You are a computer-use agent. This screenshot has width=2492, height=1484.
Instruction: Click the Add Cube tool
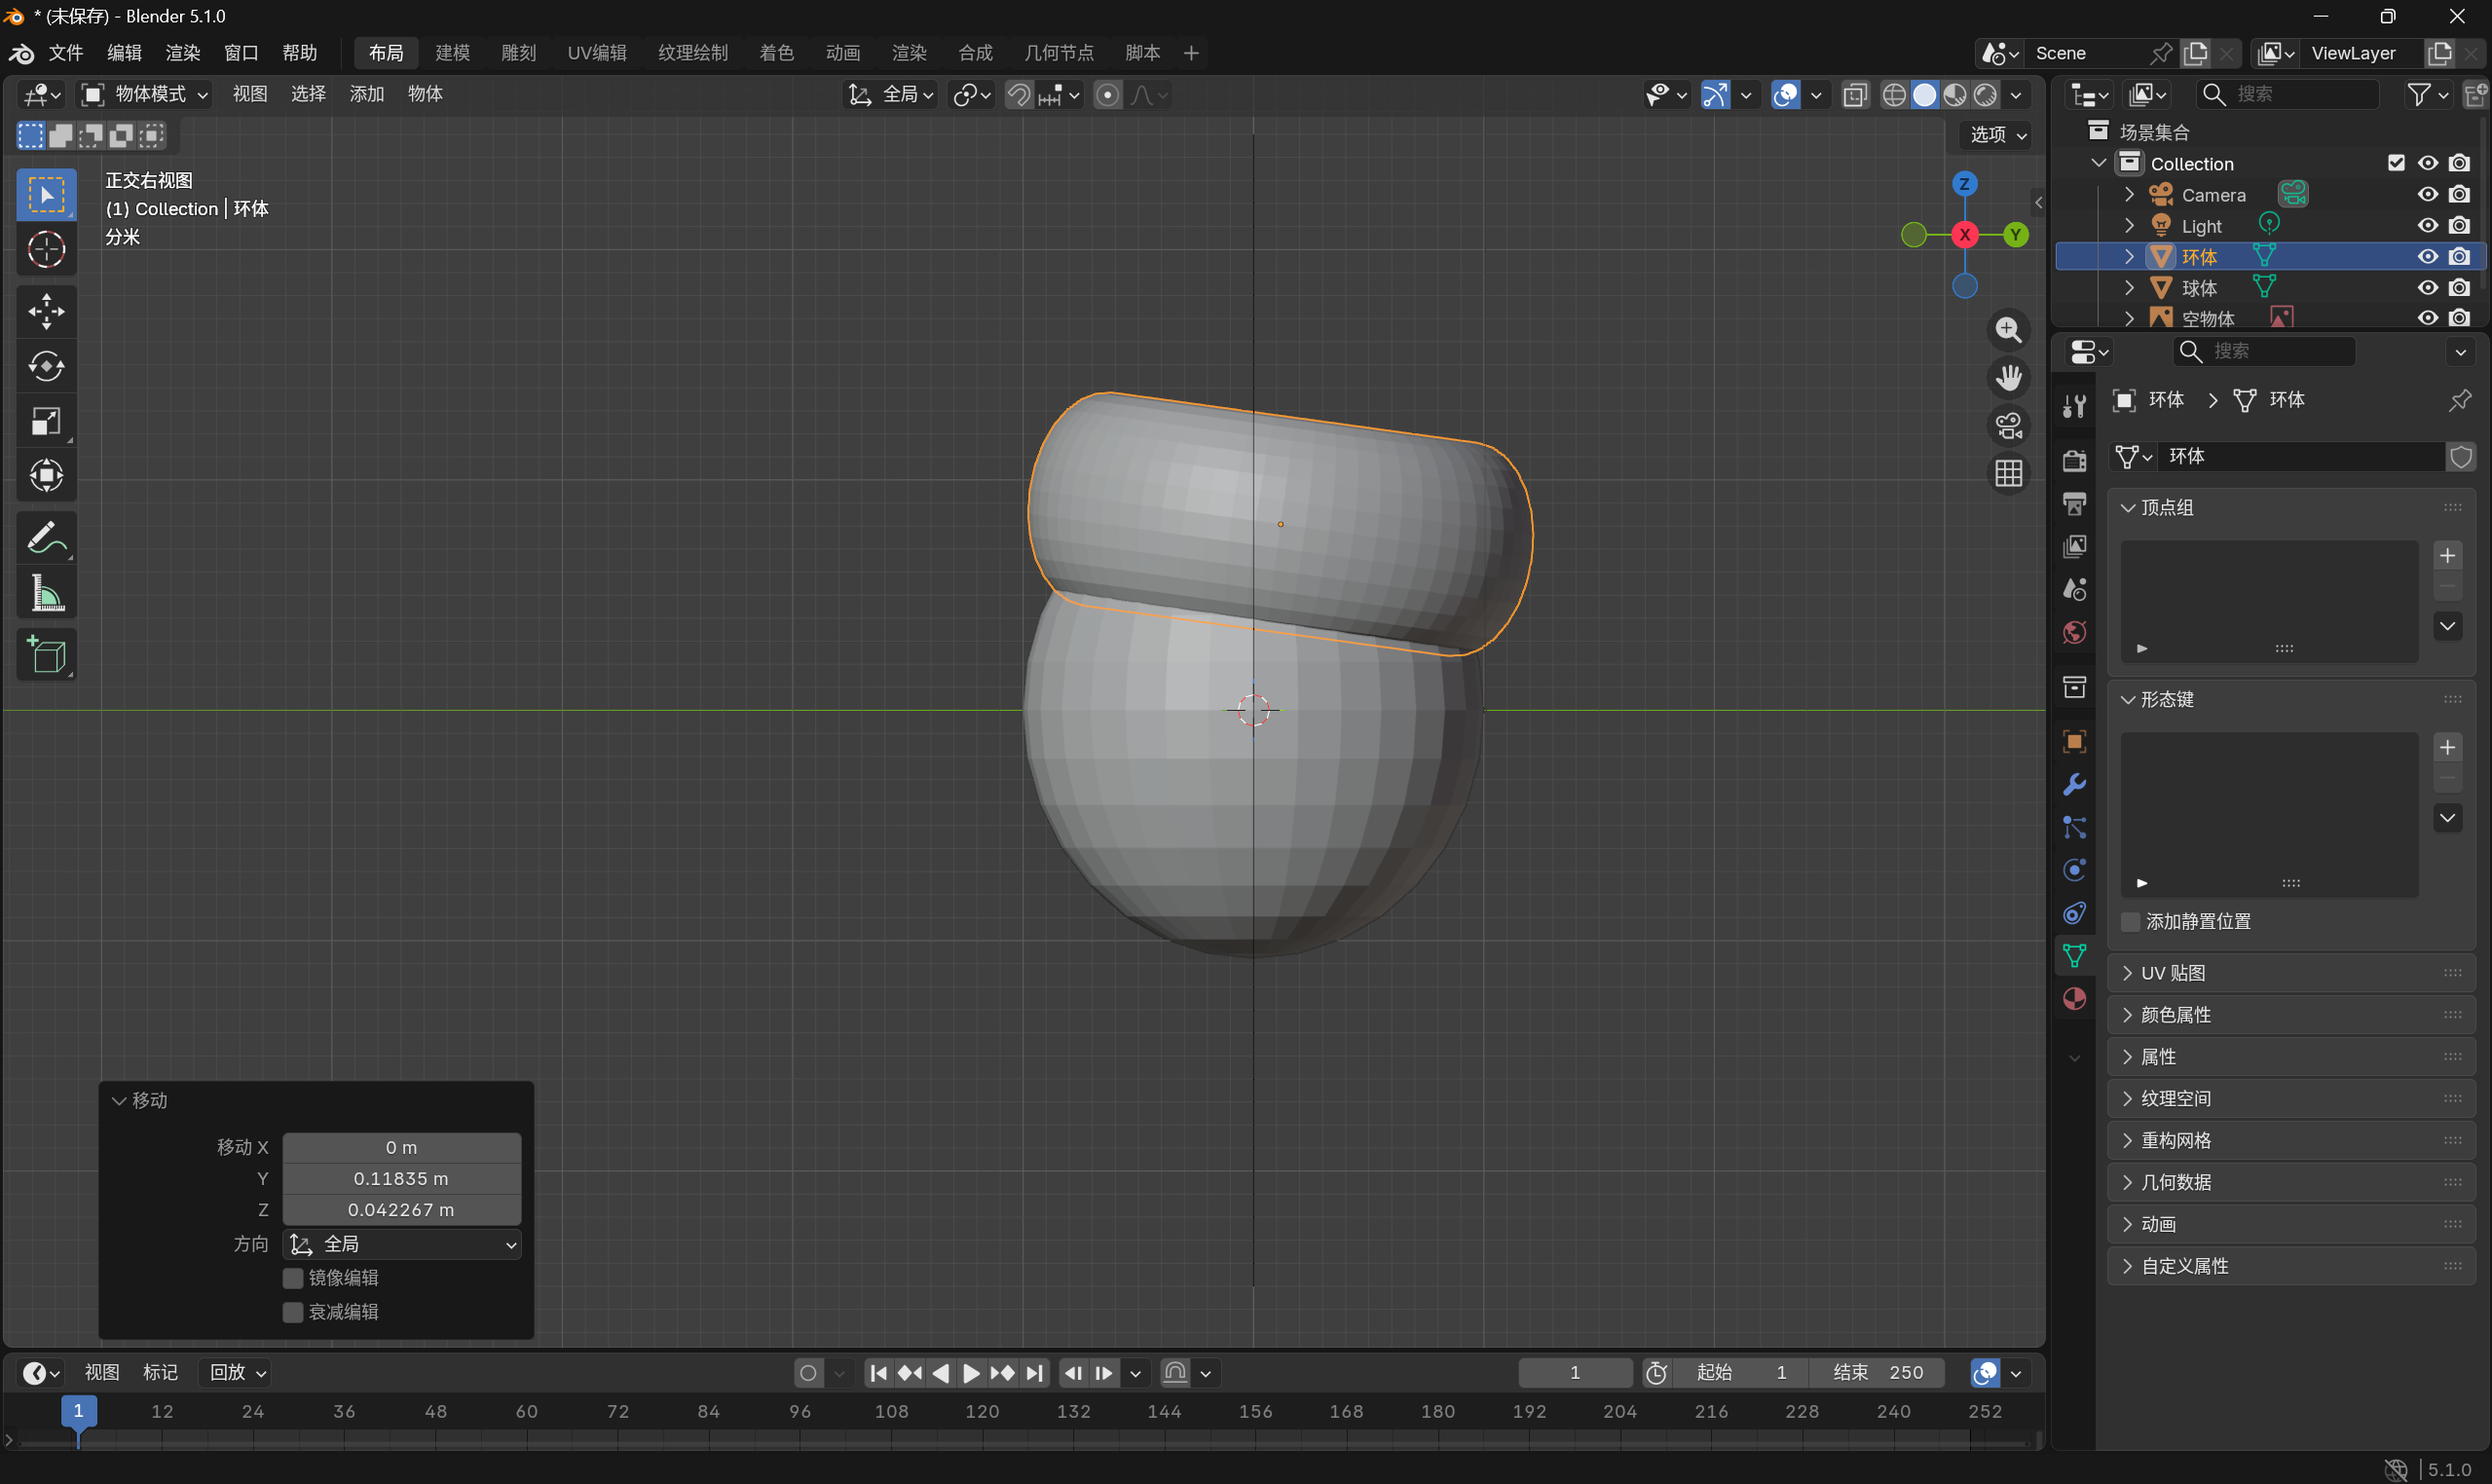click(x=46, y=656)
